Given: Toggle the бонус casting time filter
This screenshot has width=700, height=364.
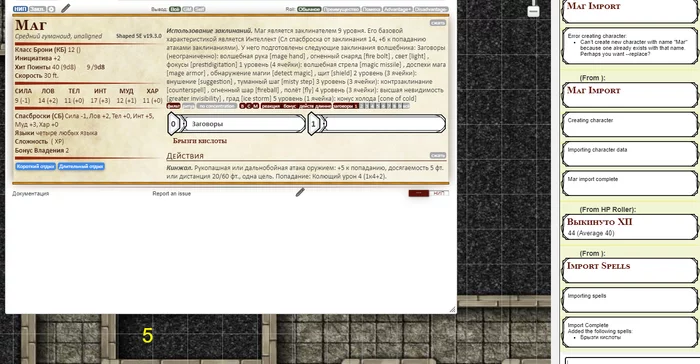Looking at the screenshot, I should pyautogui.click(x=290, y=106).
